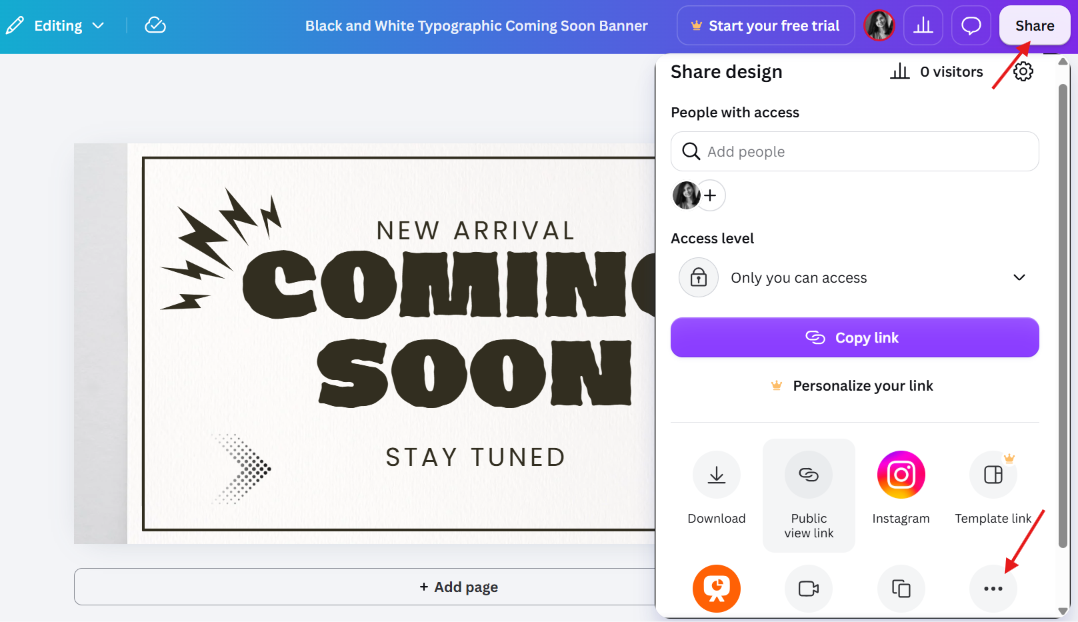The height and width of the screenshot is (622, 1078).
Task: View the 0 visitors stats
Action: coord(936,71)
